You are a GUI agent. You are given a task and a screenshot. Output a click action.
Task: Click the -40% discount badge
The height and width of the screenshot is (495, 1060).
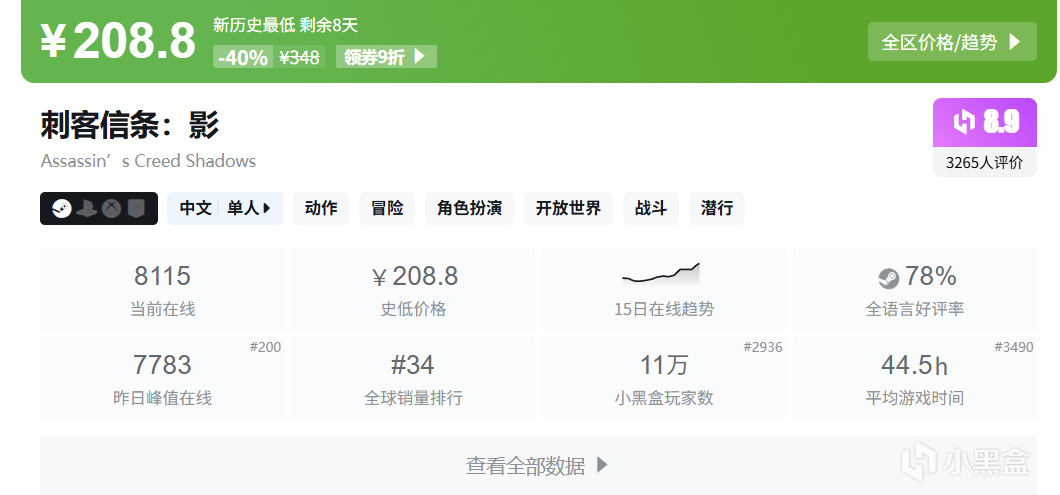[243, 57]
